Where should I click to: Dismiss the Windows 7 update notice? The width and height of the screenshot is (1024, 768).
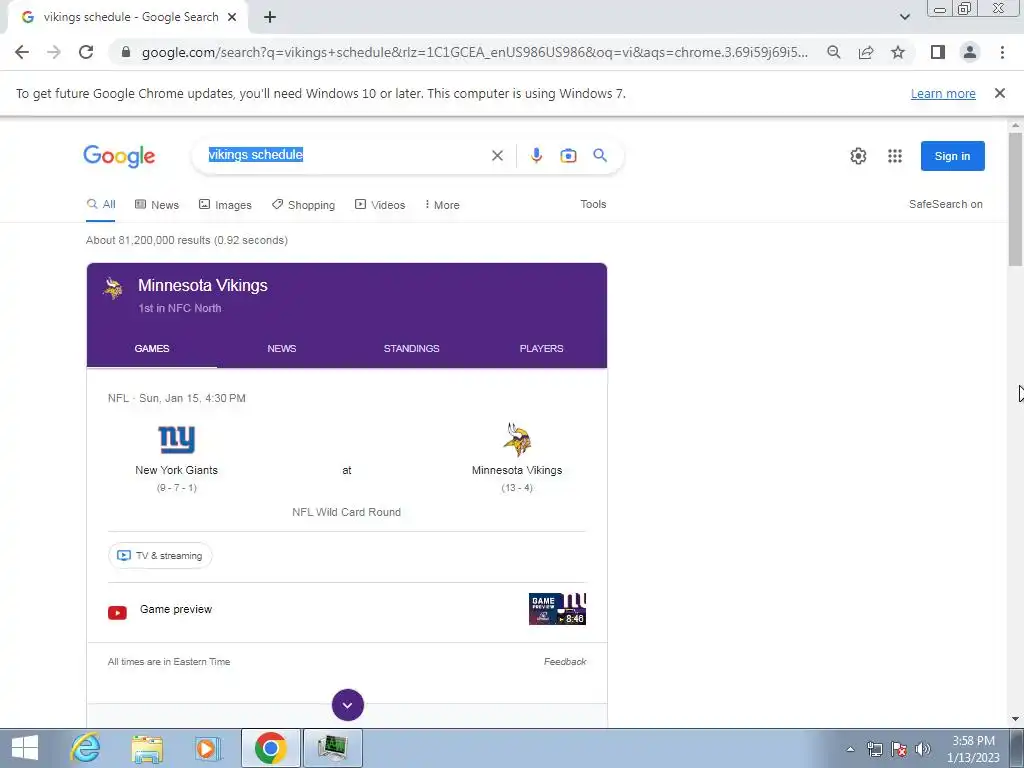pyautogui.click(x=999, y=93)
